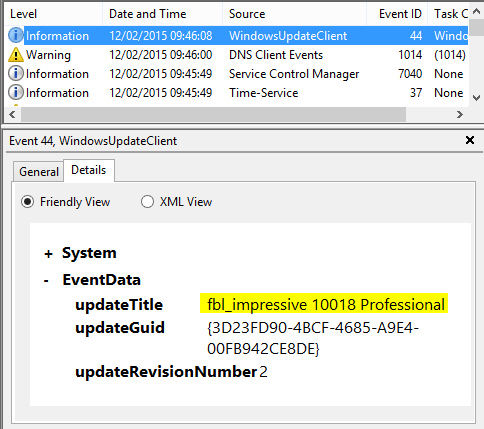Click the Information icon of WindowsUpdateClient event
This screenshot has width=484, height=429.
pos(16,35)
